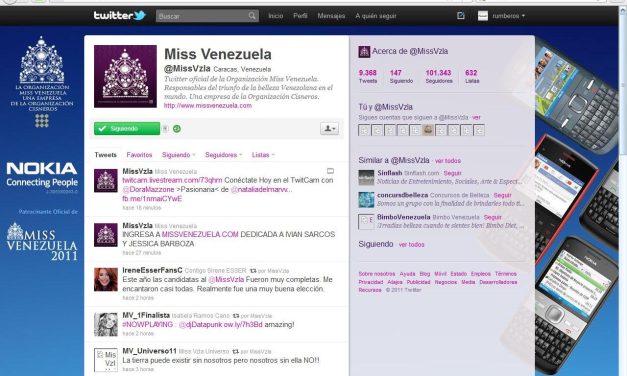Click 'ver' link under Tú y @MissVzla

click(476, 118)
